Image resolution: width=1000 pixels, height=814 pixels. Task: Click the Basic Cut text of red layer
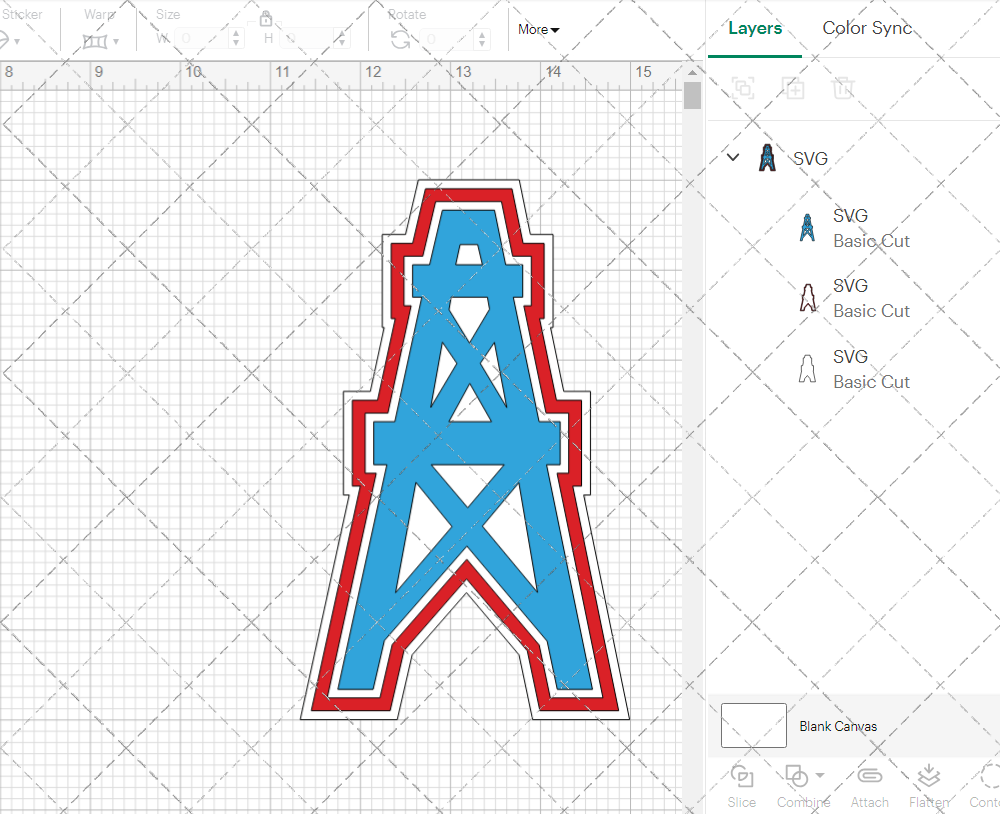pos(871,311)
